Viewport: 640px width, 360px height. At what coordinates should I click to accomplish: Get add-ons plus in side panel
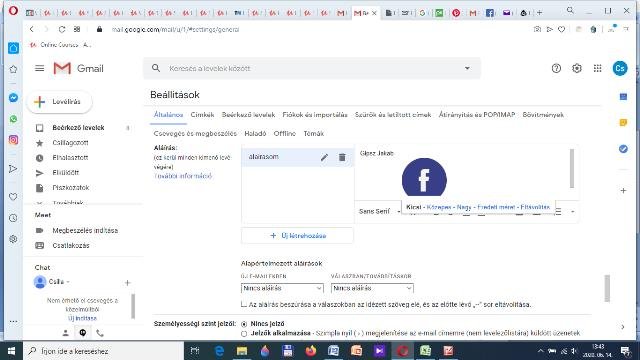(623, 191)
